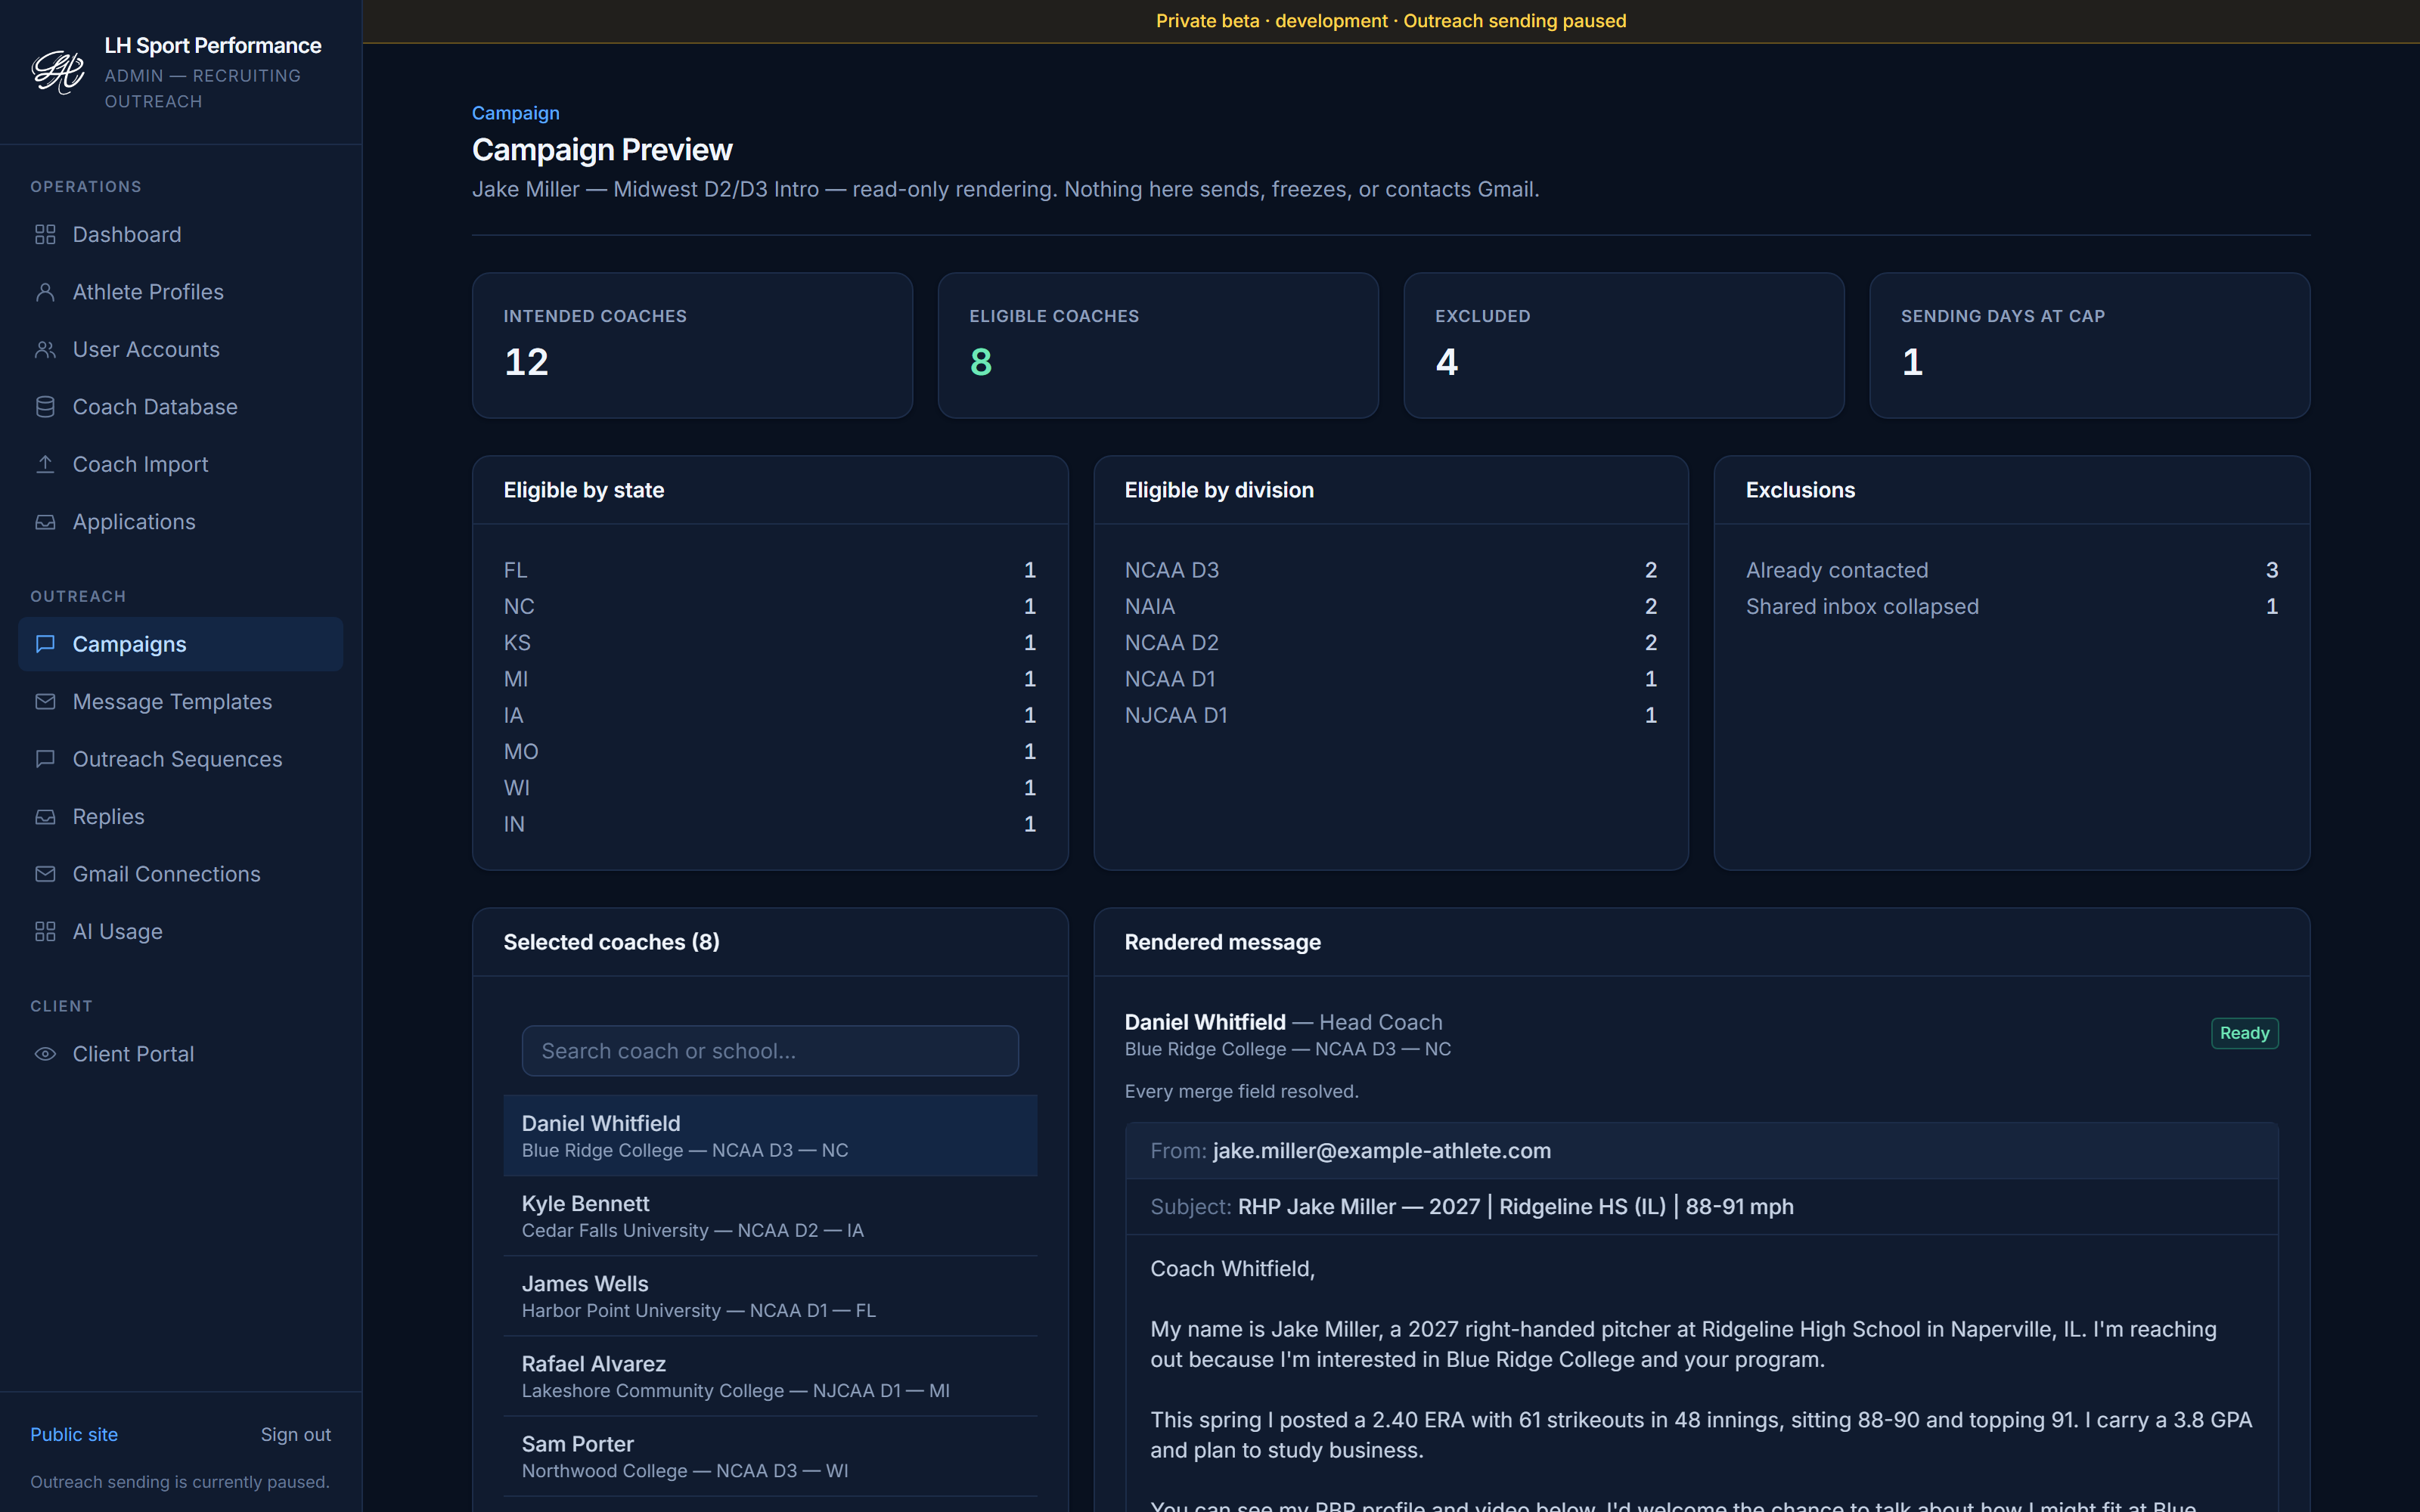Viewport: 2420px width, 1512px height.
Task: Click the Campaigns chat bubble icon
Action: point(45,644)
